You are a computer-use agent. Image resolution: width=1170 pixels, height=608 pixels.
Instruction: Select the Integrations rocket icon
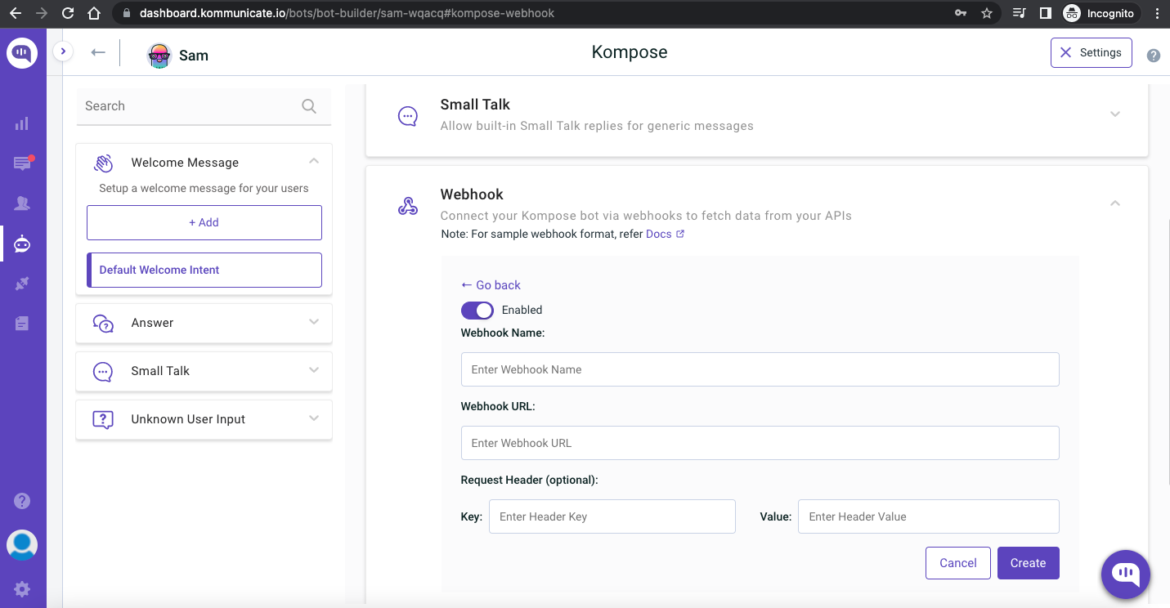pyautogui.click(x=22, y=283)
